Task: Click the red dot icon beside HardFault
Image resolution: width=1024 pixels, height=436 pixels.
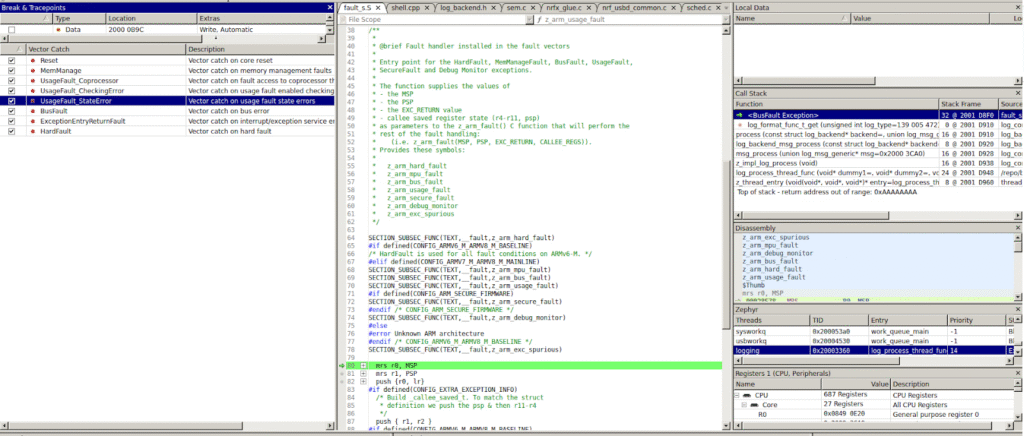Action: pos(33,131)
